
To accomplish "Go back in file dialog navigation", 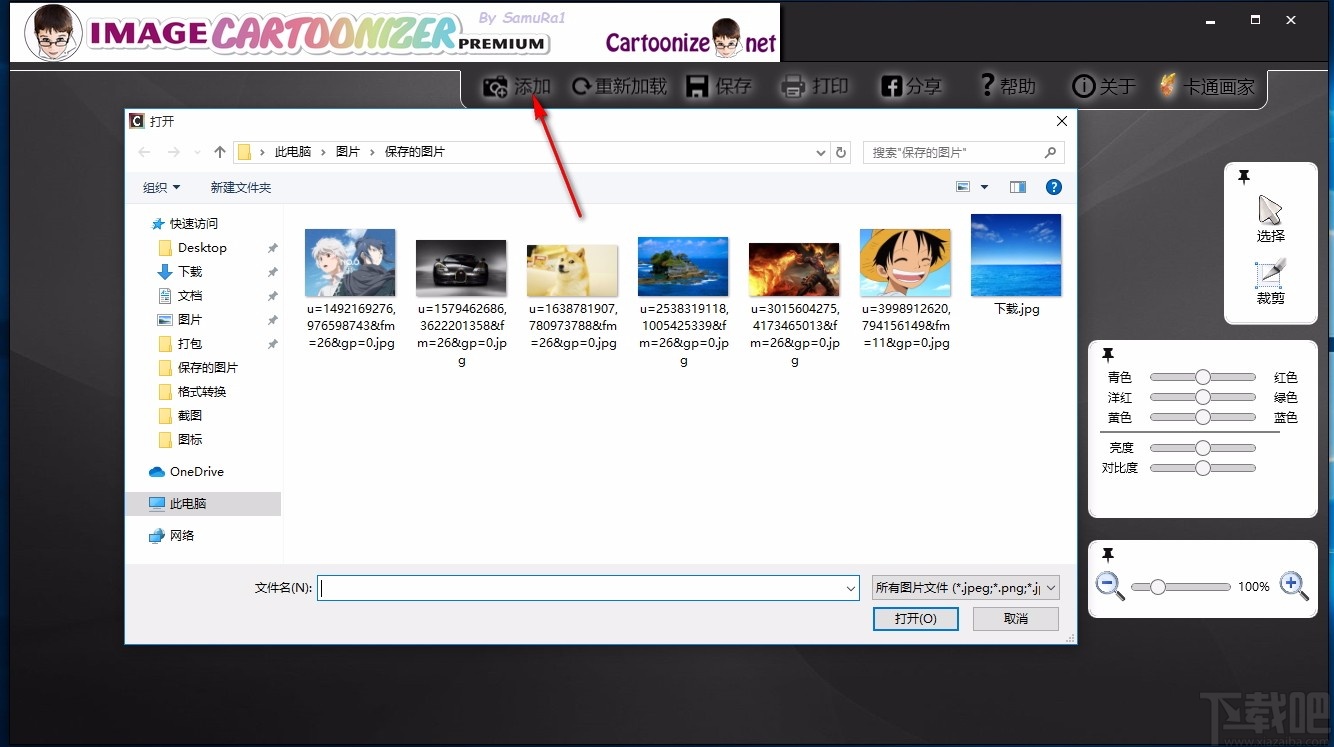I will click(x=144, y=152).
